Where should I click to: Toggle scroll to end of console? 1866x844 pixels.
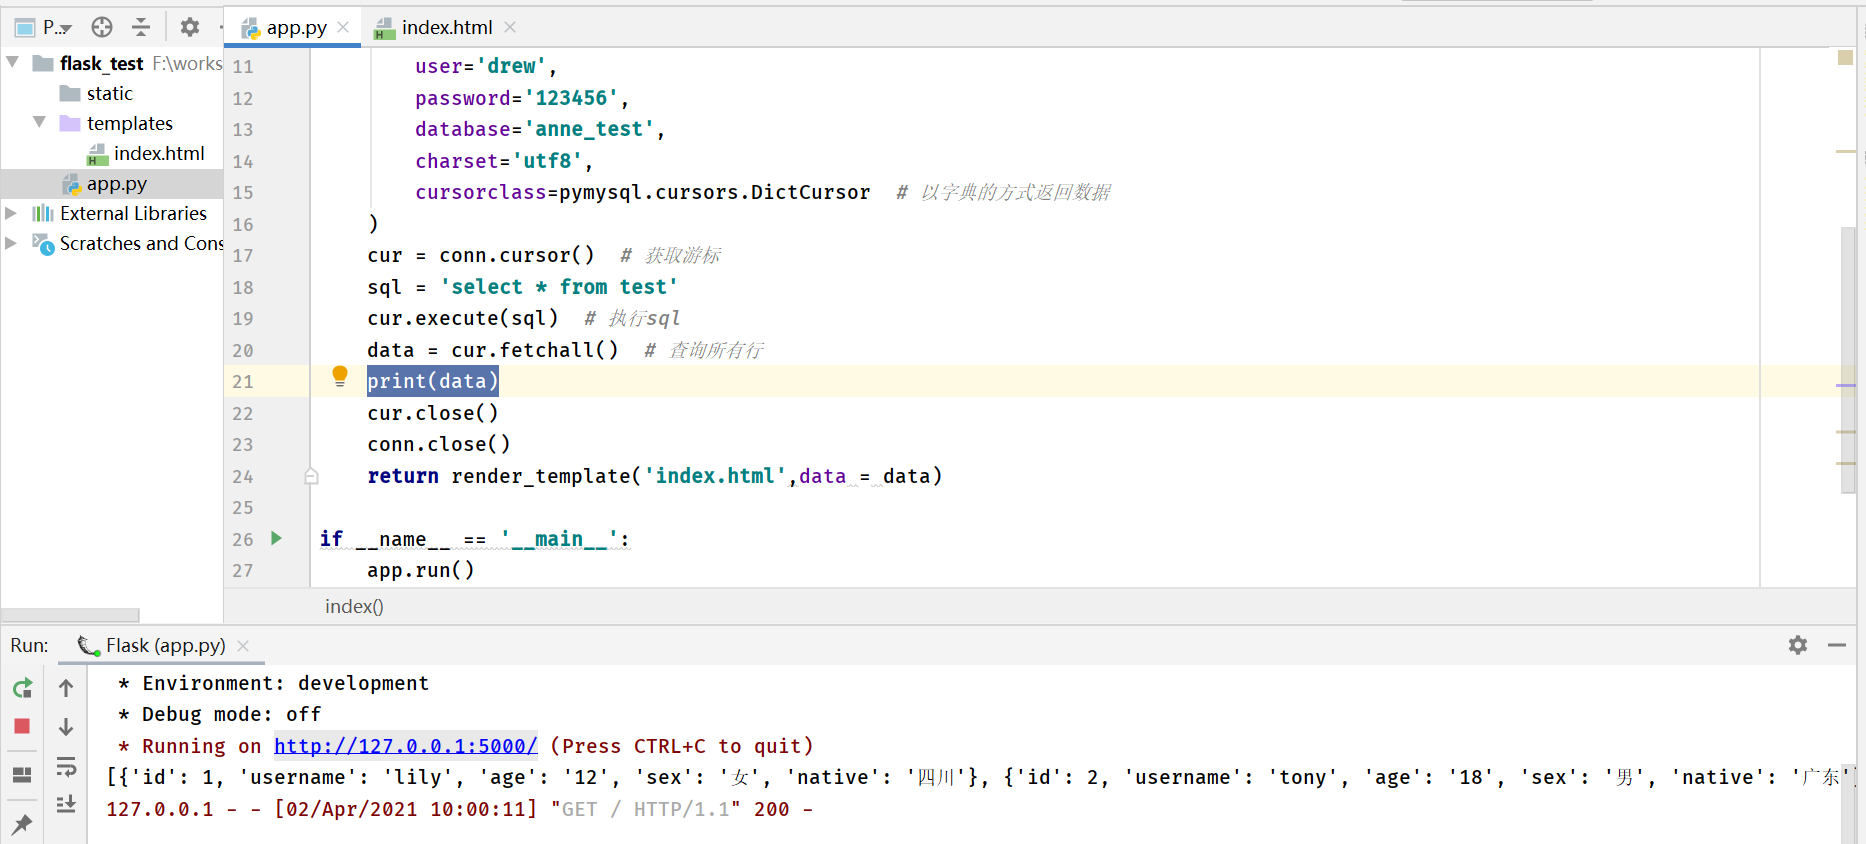coord(66,804)
